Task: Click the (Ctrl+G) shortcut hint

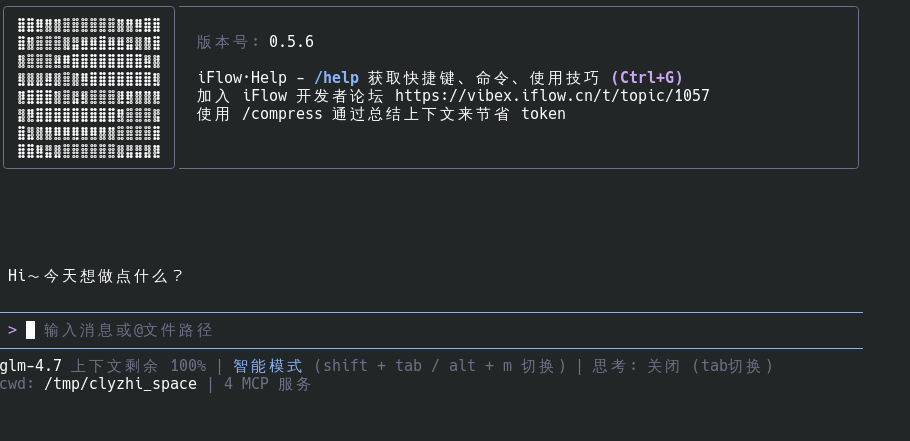Action: tap(646, 78)
